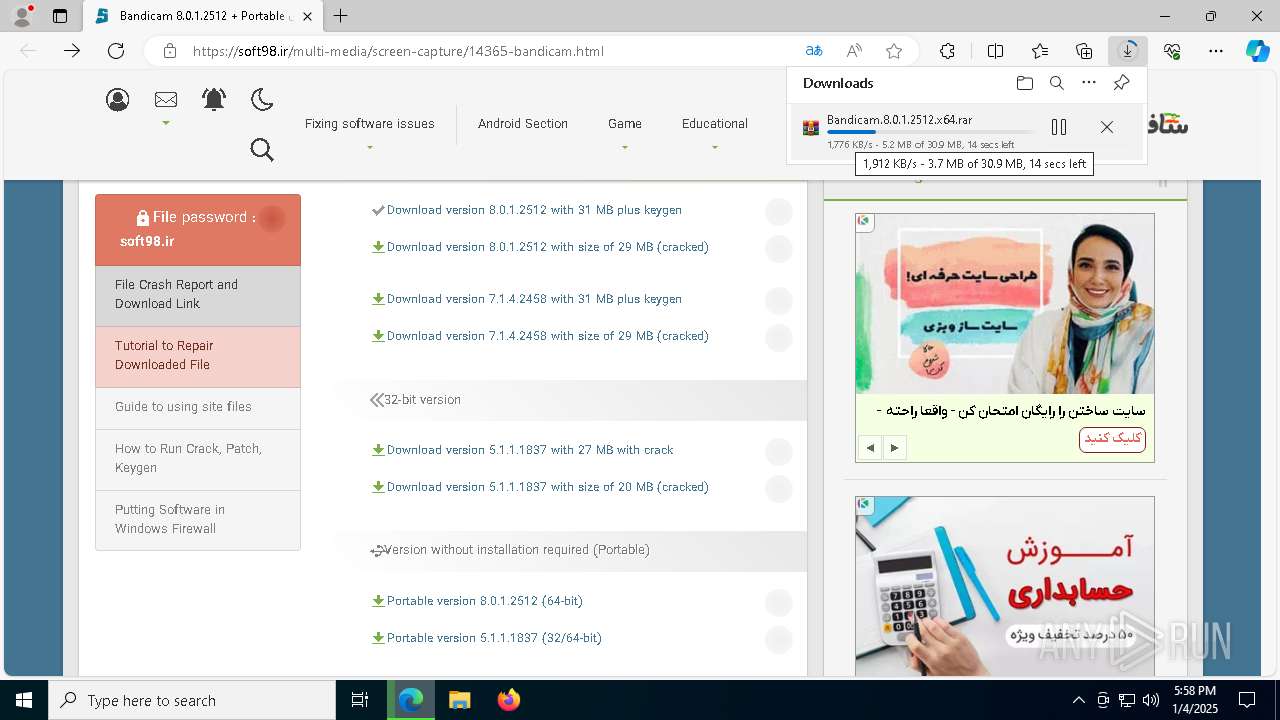Expand the Educational menu
1280x720 pixels.
(715, 124)
